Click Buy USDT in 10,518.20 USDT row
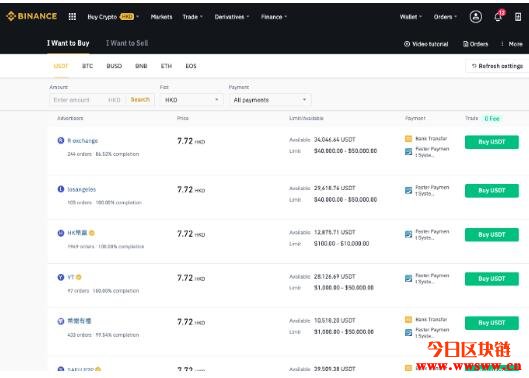 (x=492, y=323)
